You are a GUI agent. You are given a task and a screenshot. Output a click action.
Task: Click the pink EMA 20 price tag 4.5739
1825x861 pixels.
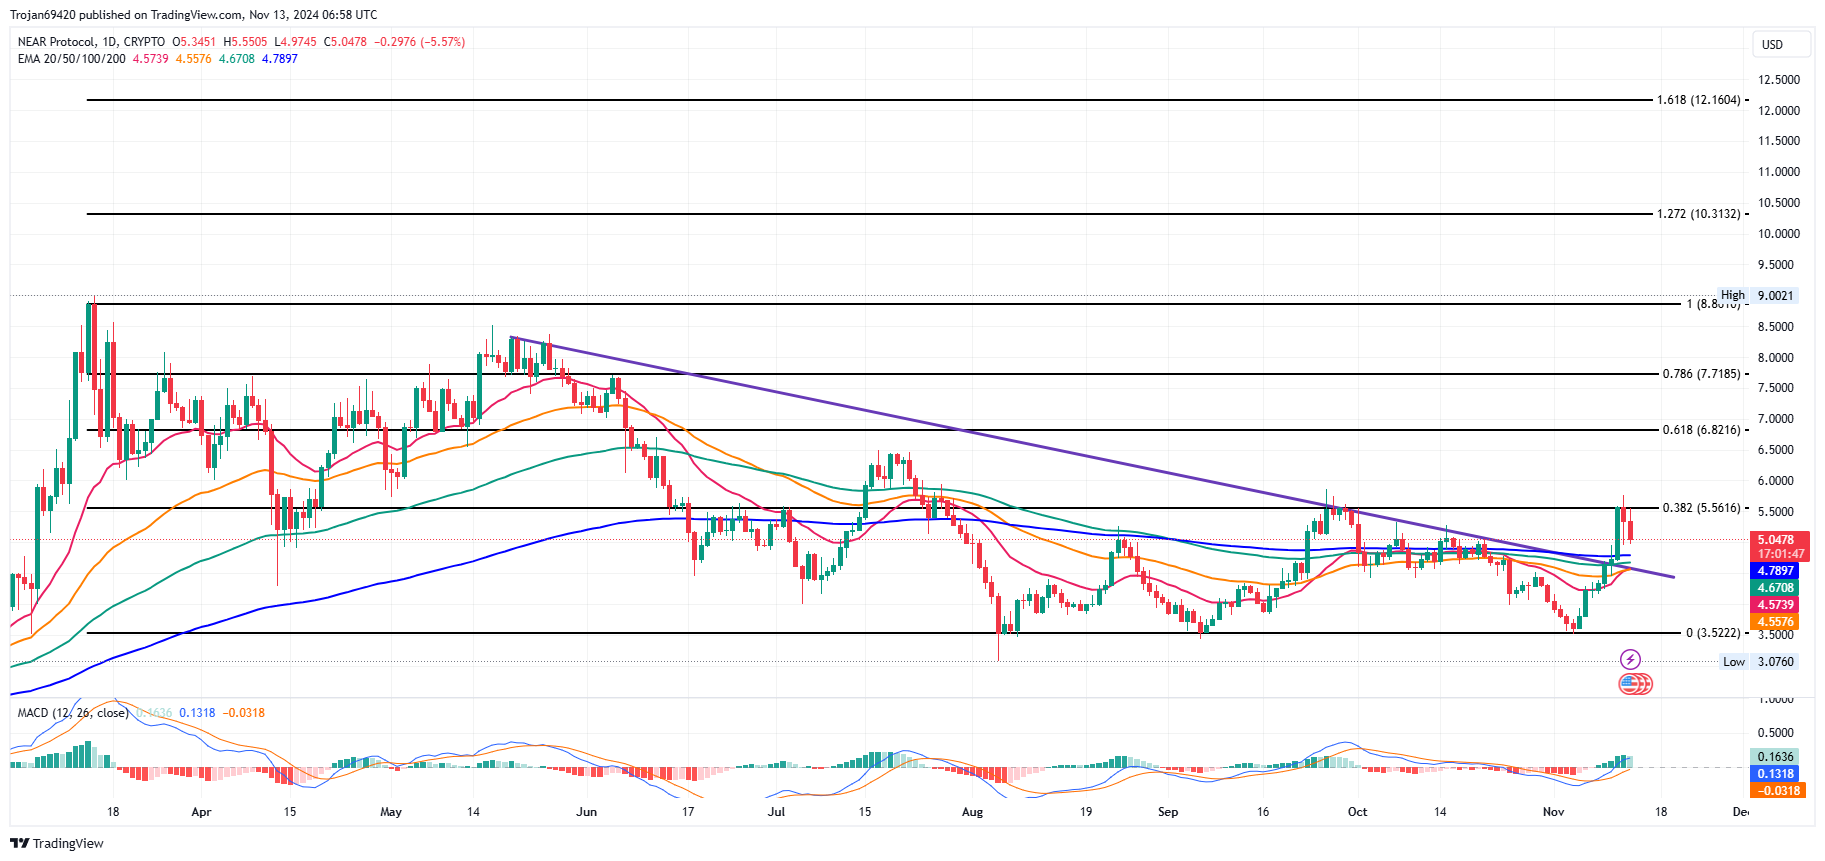tap(1776, 605)
